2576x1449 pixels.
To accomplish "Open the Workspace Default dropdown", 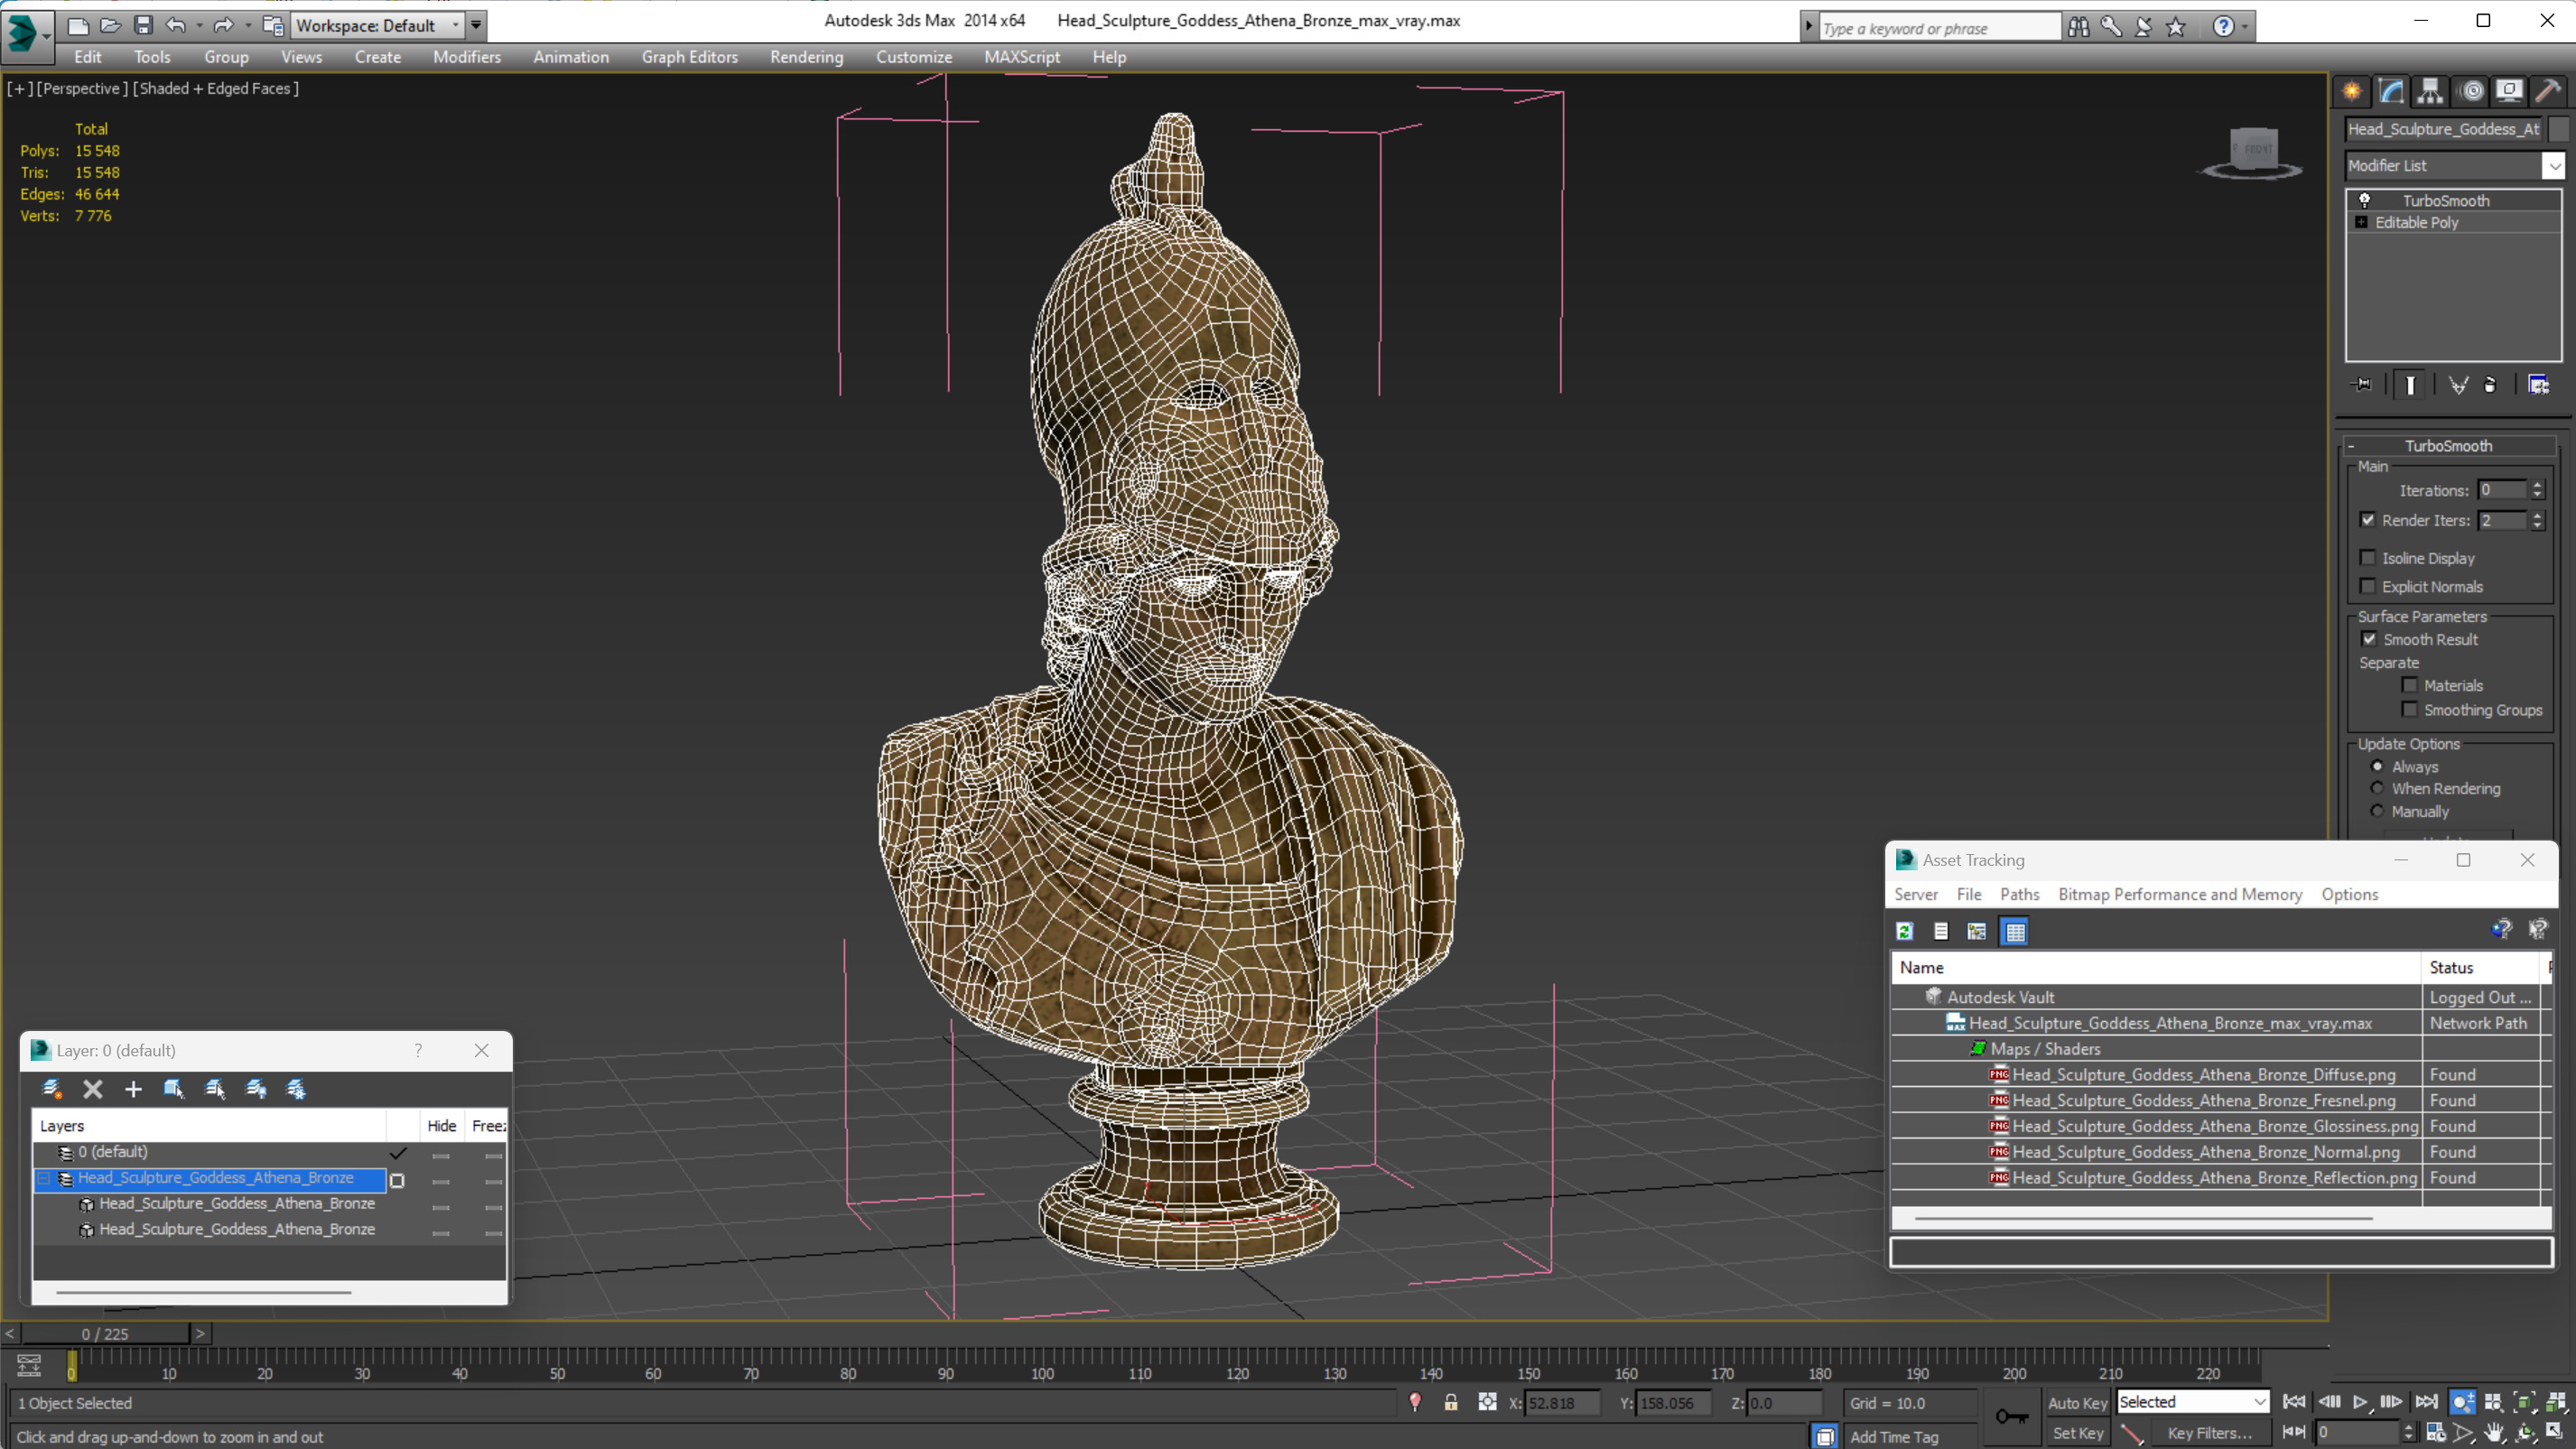I will click(456, 25).
